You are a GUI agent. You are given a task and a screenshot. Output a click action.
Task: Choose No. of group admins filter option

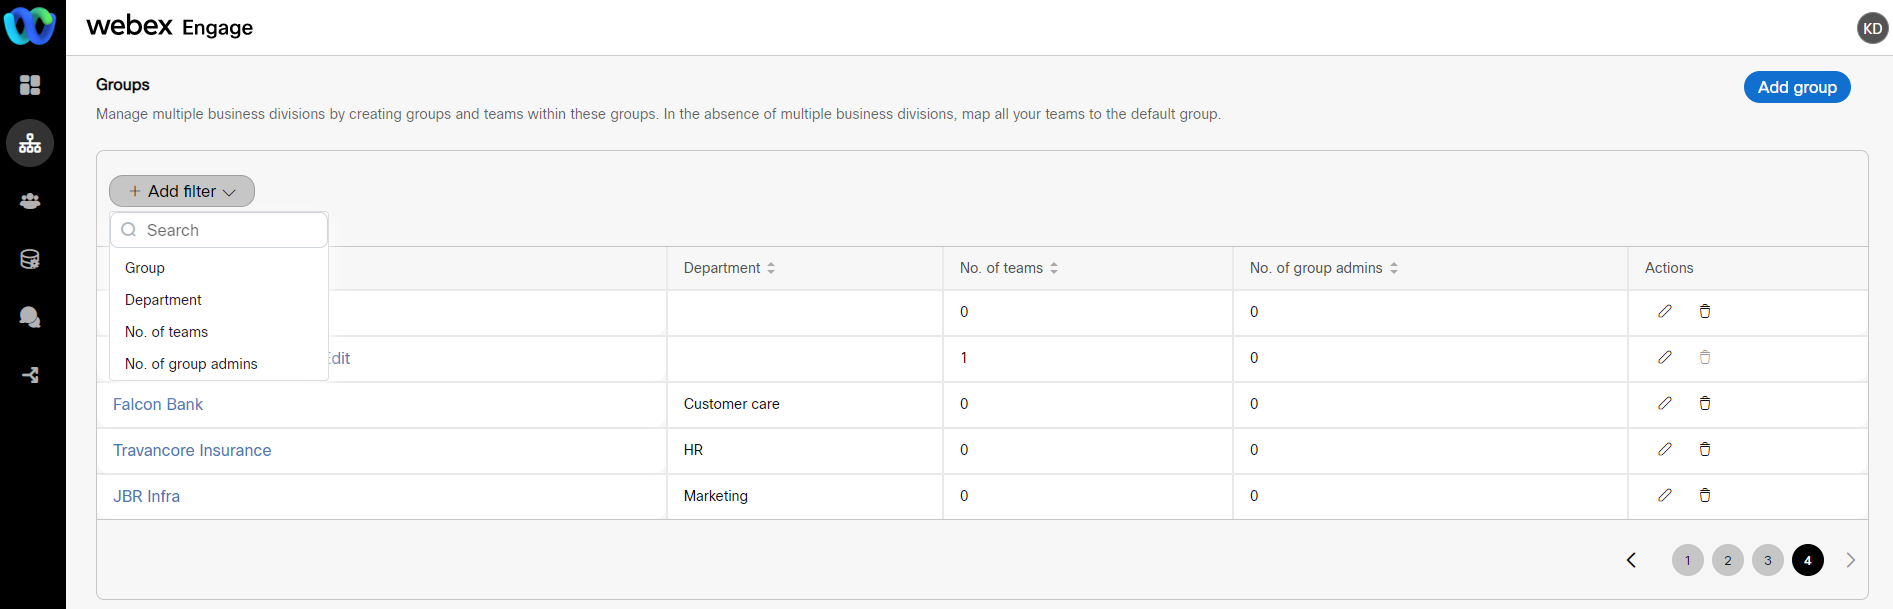coord(191,364)
